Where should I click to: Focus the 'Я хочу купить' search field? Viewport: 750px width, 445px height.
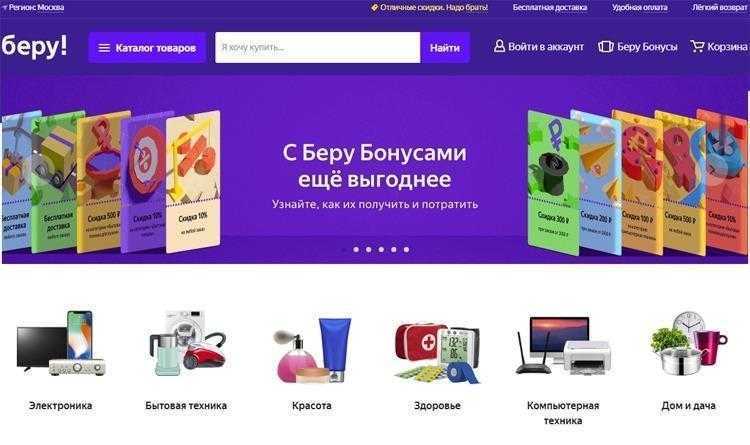318,47
